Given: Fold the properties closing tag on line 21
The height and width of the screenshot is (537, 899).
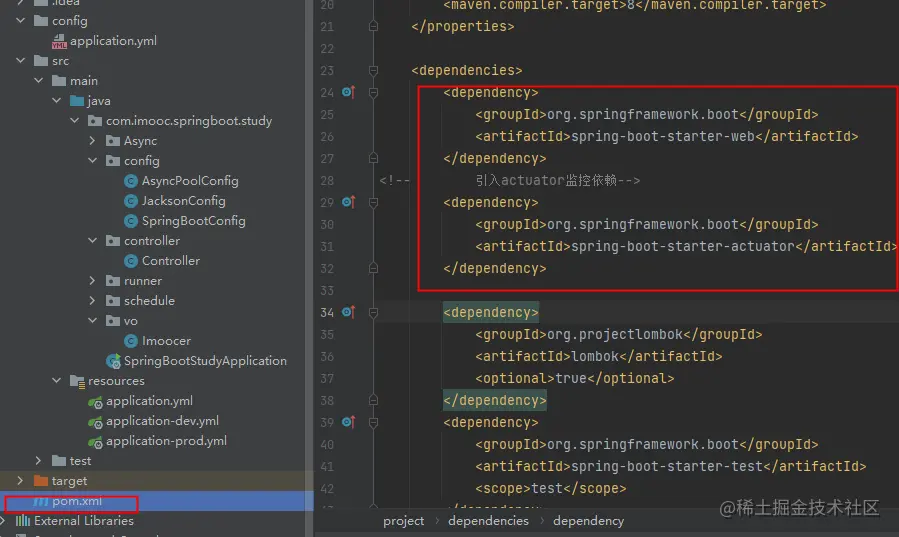Looking at the screenshot, I should click(373, 26).
